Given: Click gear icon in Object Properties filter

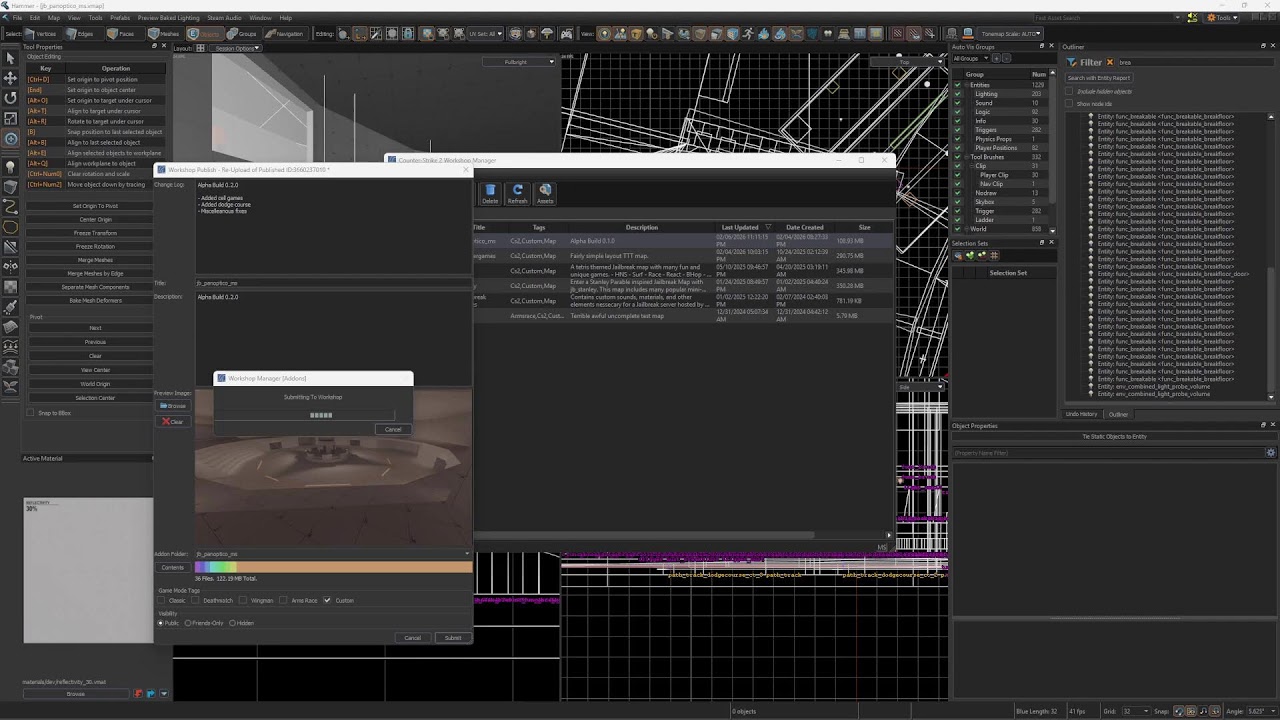Looking at the screenshot, I should tap(1271, 453).
